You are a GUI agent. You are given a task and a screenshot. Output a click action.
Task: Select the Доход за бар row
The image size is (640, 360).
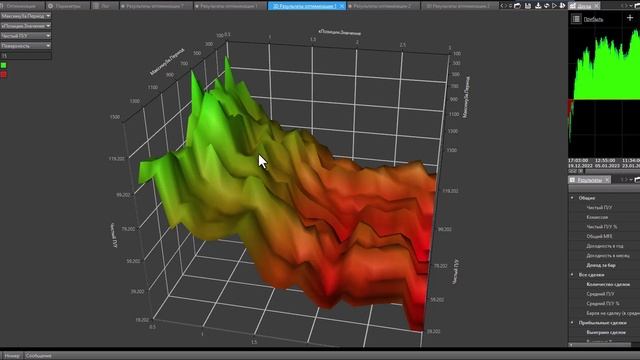click(604, 265)
